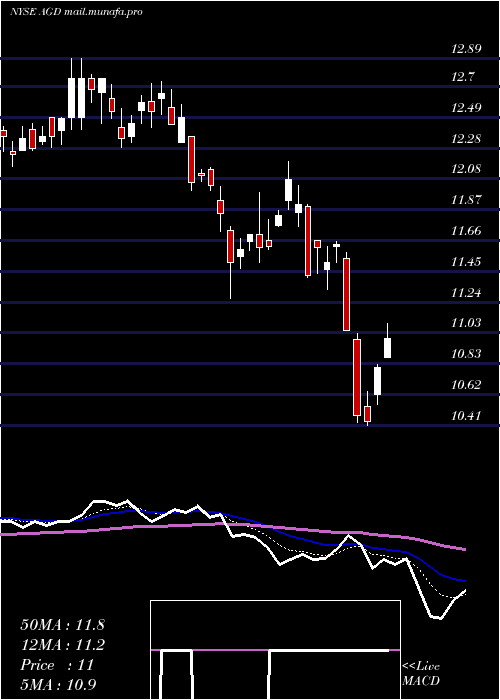
Task: Click the 12MA : 11.2 indicator text
Action: tap(62, 645)
